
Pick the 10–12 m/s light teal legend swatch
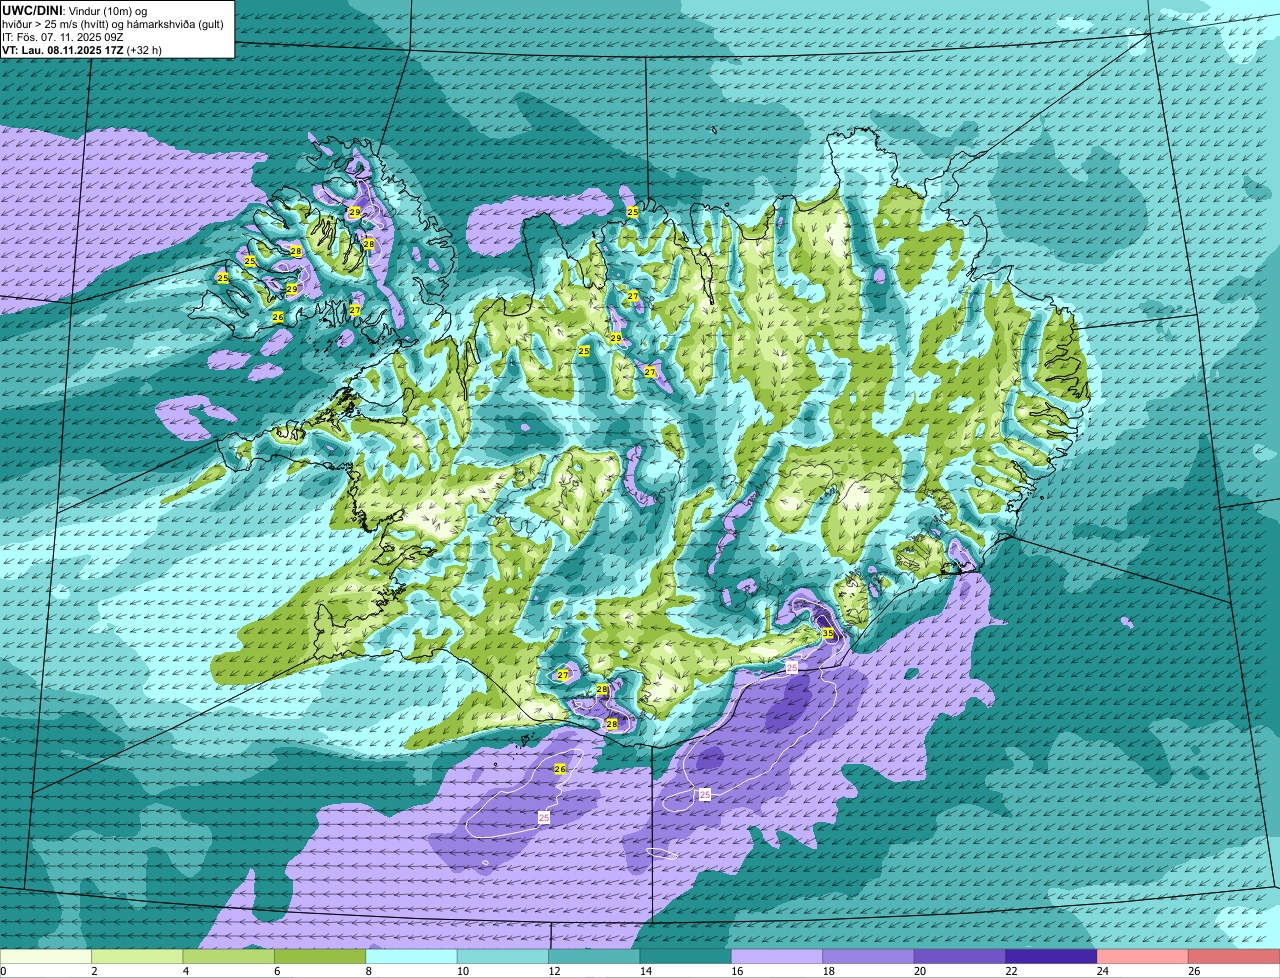[503, 956]
